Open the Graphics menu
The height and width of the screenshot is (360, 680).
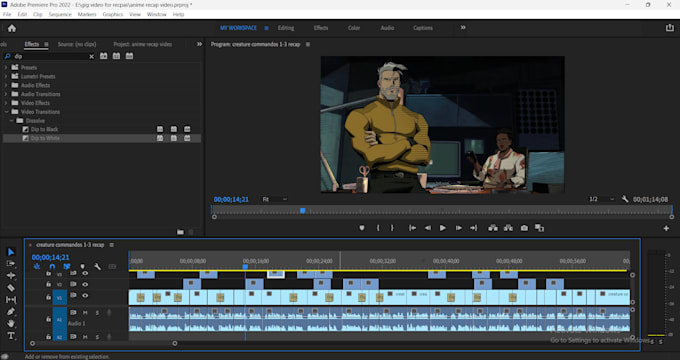click(x=113, y=14)
